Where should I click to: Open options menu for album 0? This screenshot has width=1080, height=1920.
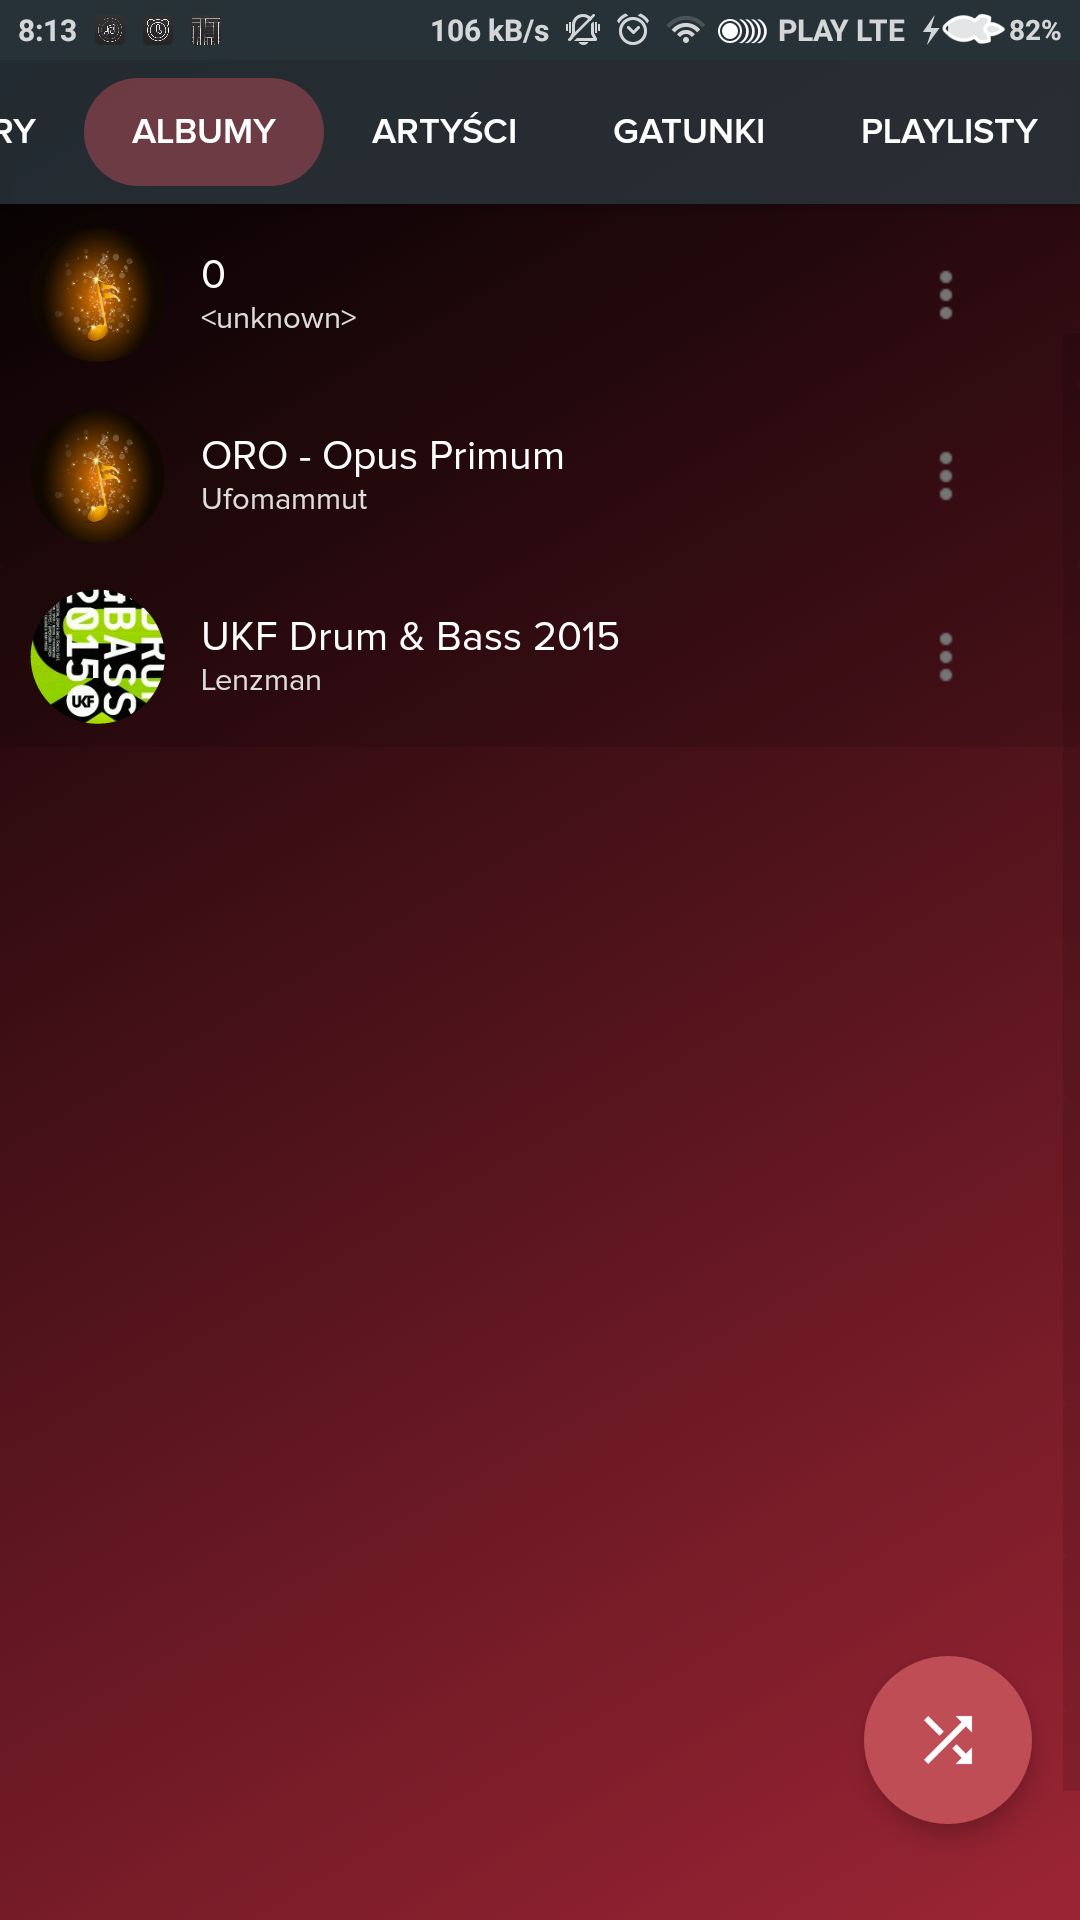(x=945, y=295)
